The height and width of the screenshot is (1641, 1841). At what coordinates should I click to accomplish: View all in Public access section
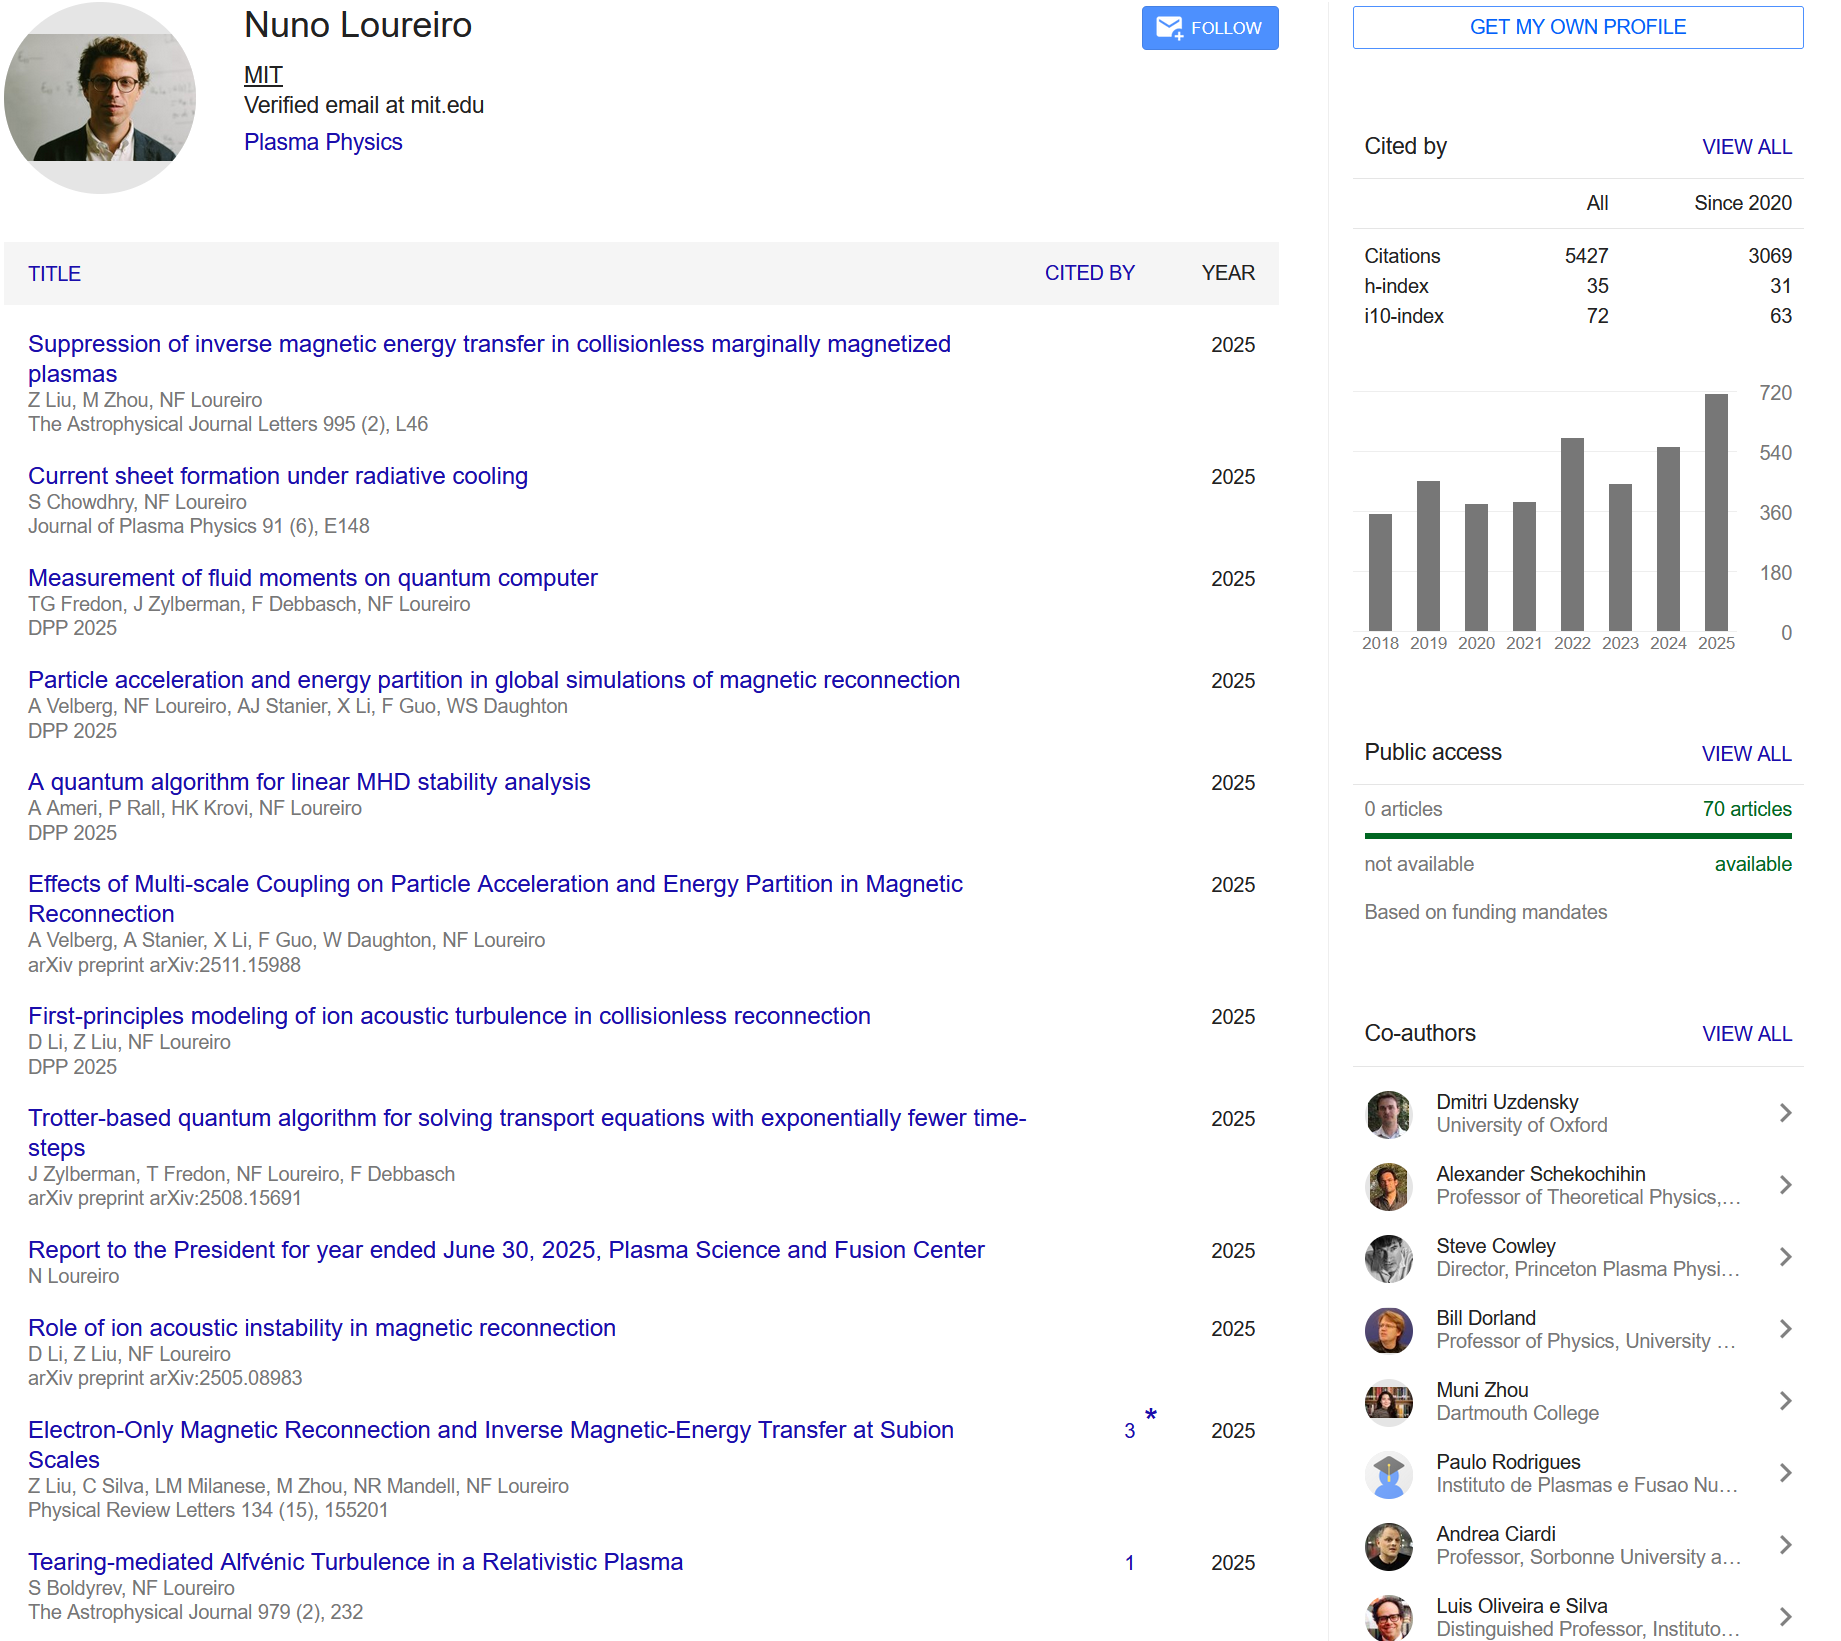pyautogui.click(x=1747, y=754)
